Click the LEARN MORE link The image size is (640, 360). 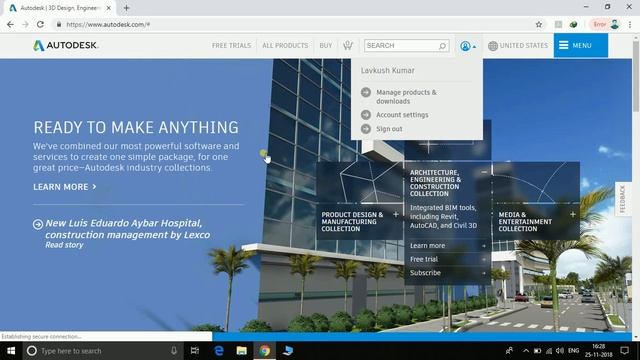tap(64, 187)
